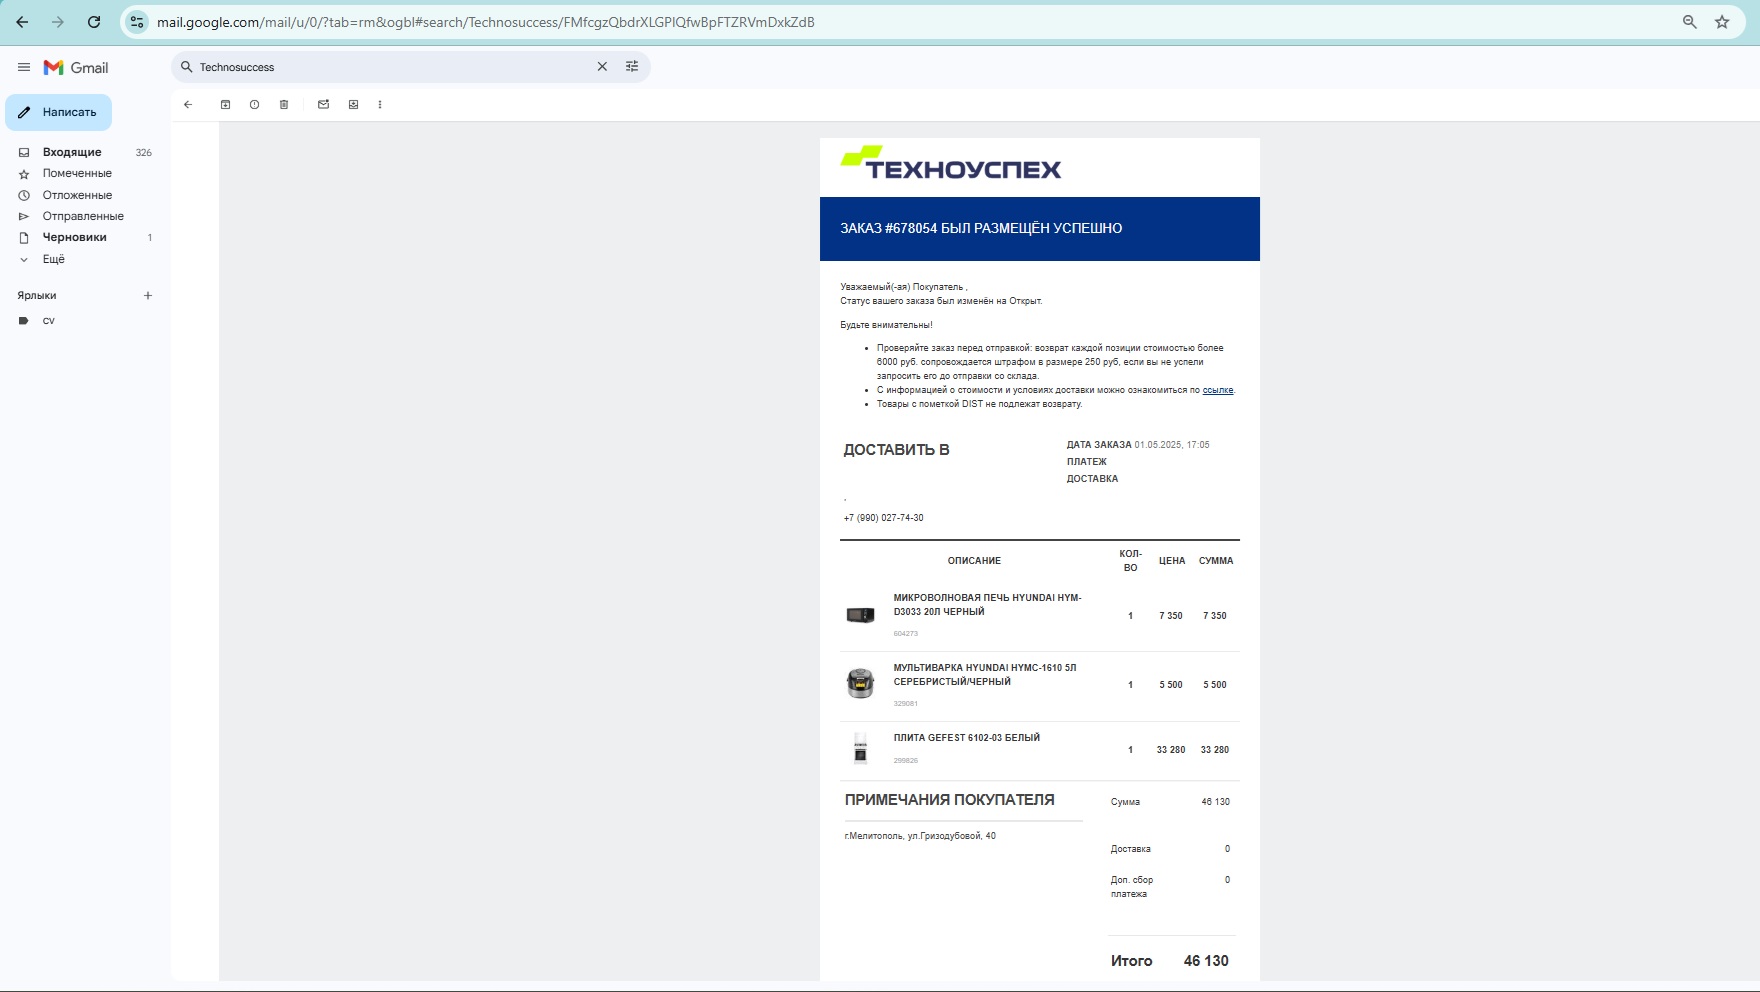Return to search results with back arrow
The height and width of the screenshot is (992, 1760).
(x=188, y=105)
